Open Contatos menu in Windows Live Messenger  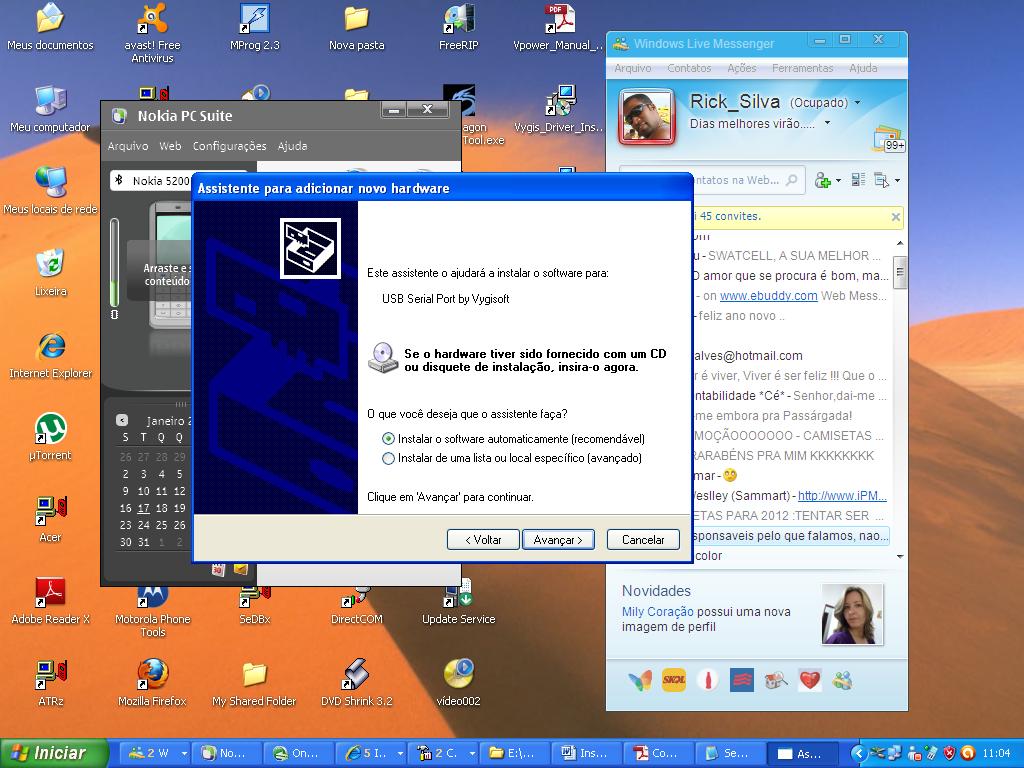coord(689,68)
